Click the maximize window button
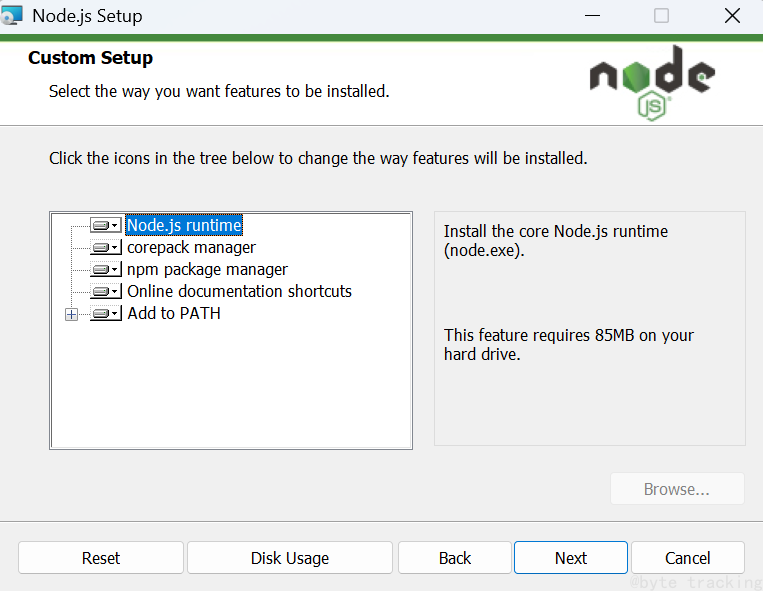 pyautogui.click(x=661, y=16)
